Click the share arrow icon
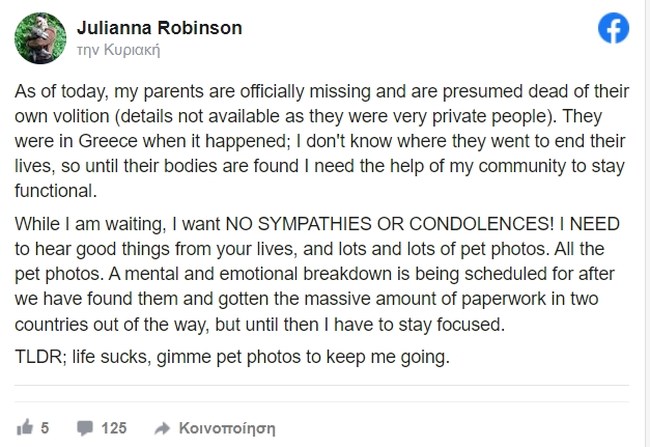This screenshot has height=447, width=650. pyautogui.click(x=161, y=427)
